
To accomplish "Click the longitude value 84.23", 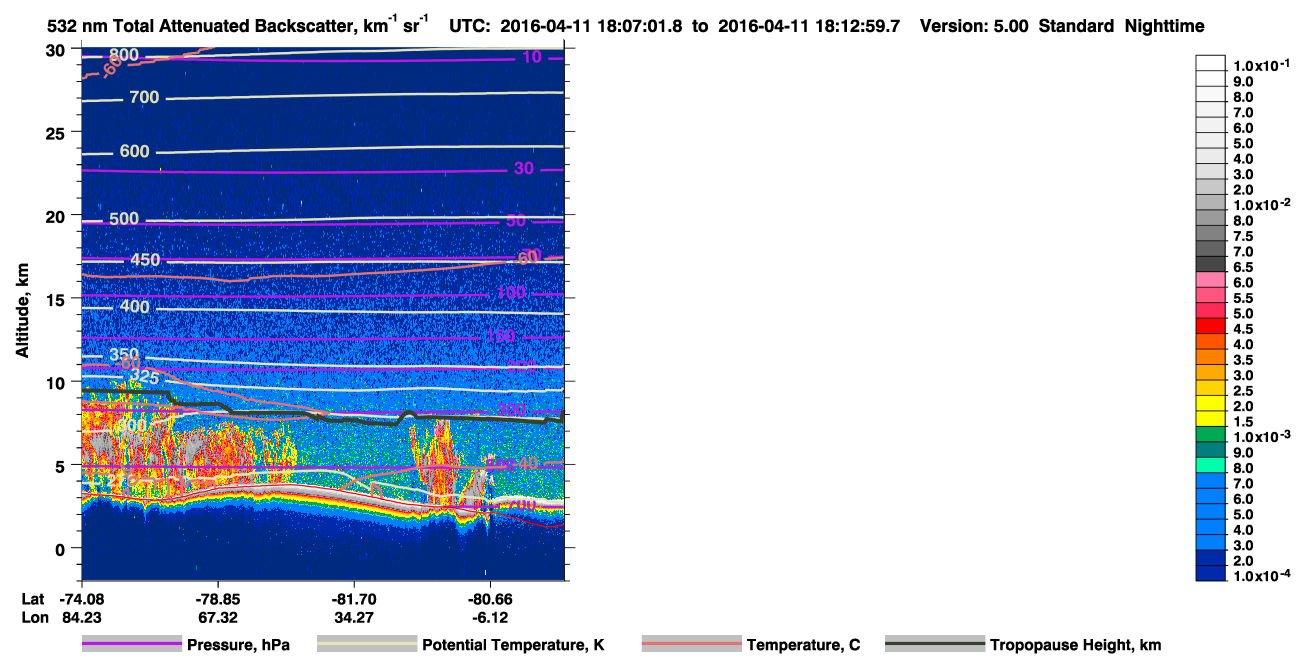I will [x=81, y=617].
